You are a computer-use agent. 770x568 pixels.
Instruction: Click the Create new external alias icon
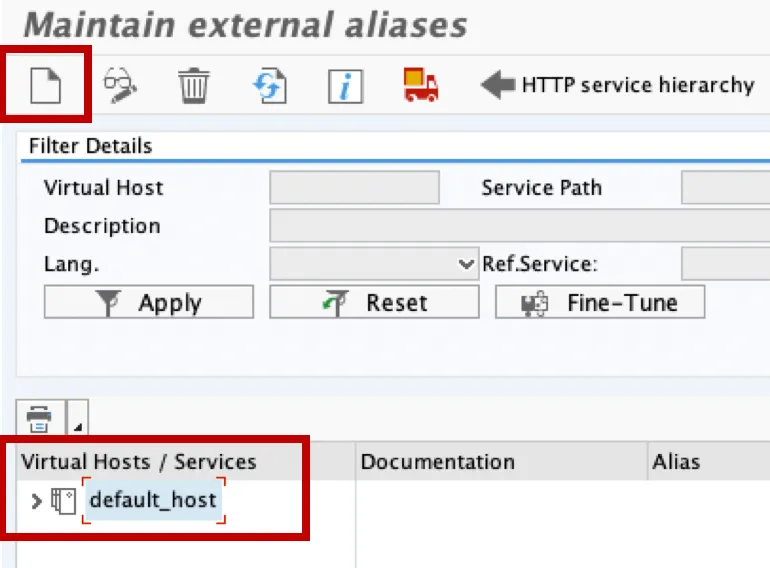[46, 85]
